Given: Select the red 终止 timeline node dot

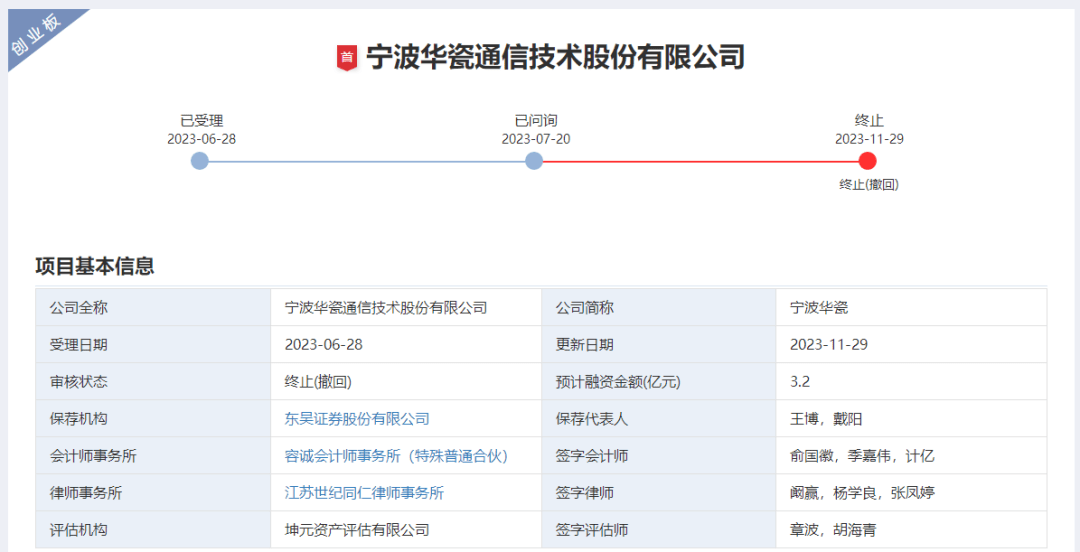Looking at the screenshot, I should pyautogui.click(x=868, y=161).
